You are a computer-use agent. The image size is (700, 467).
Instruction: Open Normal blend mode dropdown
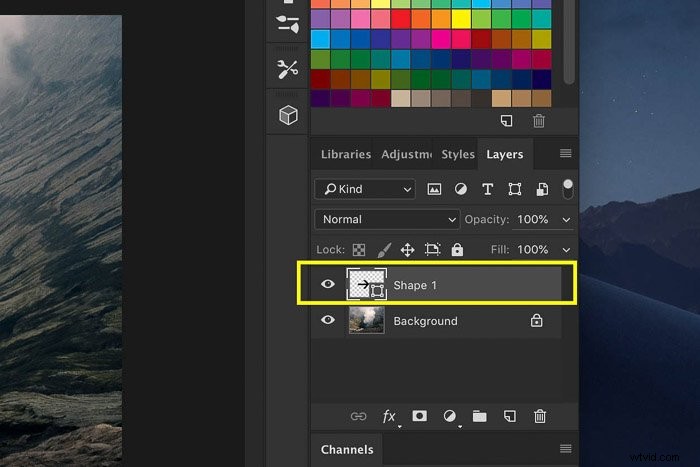[x=387, y=220]
